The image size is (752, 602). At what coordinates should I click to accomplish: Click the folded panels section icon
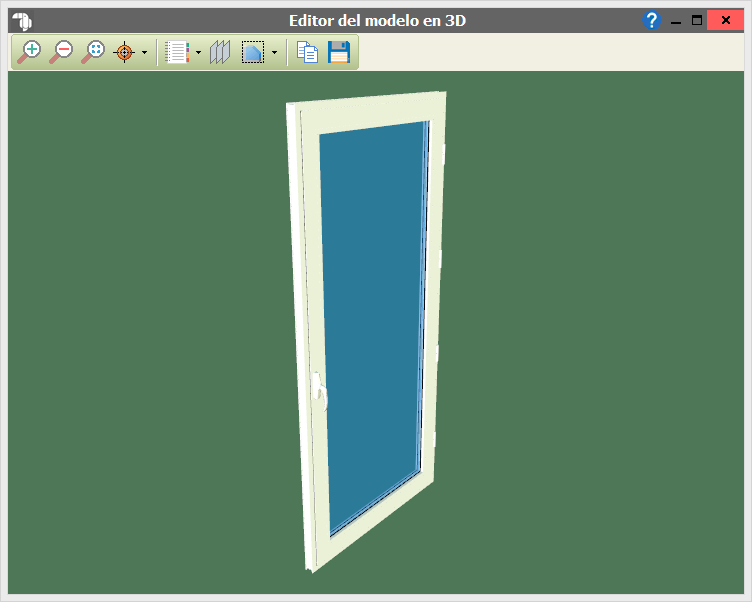pos(220,52)
